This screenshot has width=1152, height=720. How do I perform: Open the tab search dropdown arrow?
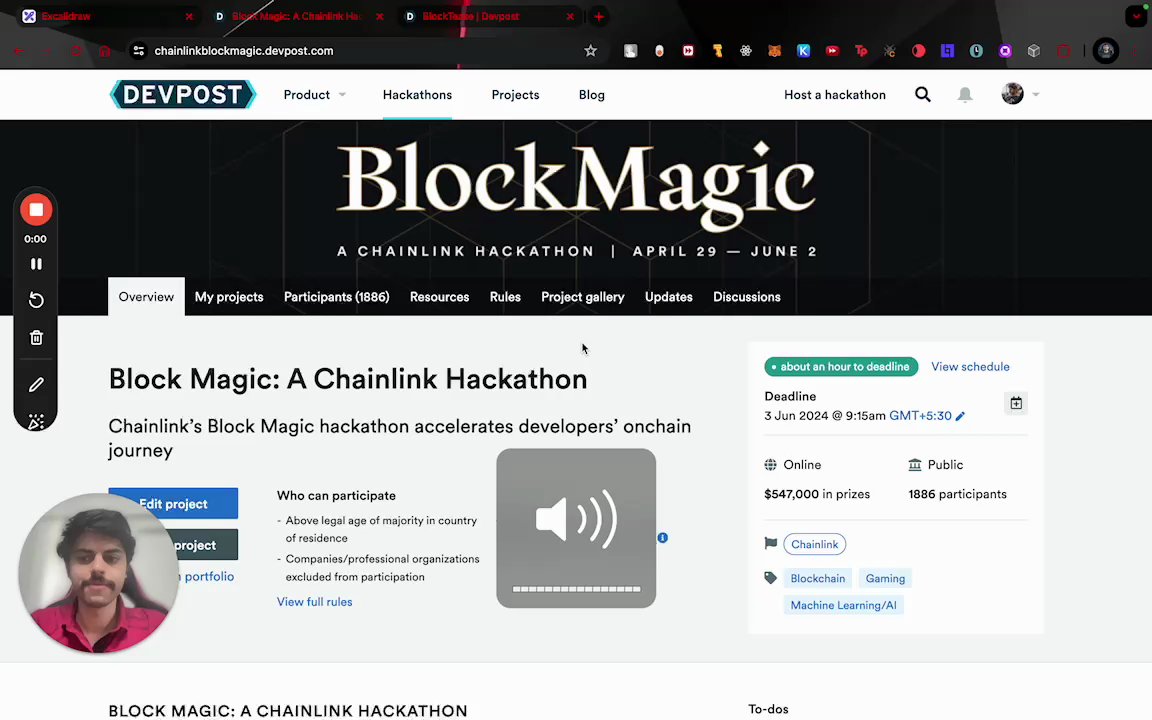point(1136,16)
